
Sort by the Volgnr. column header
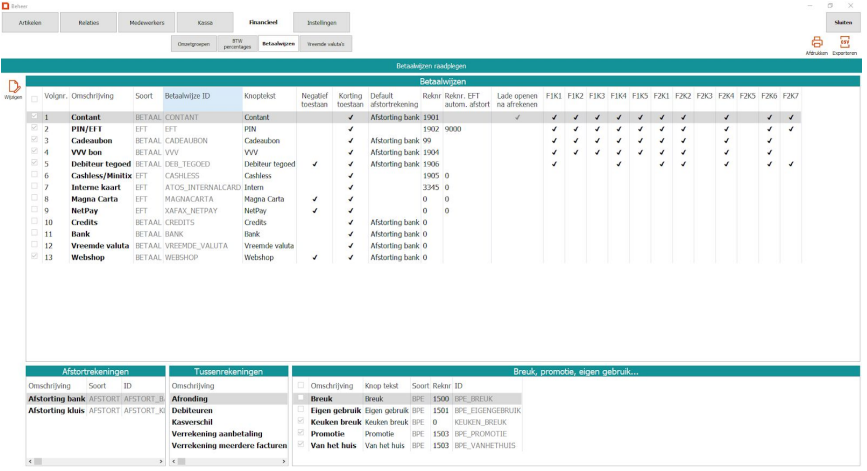(56, 99)
